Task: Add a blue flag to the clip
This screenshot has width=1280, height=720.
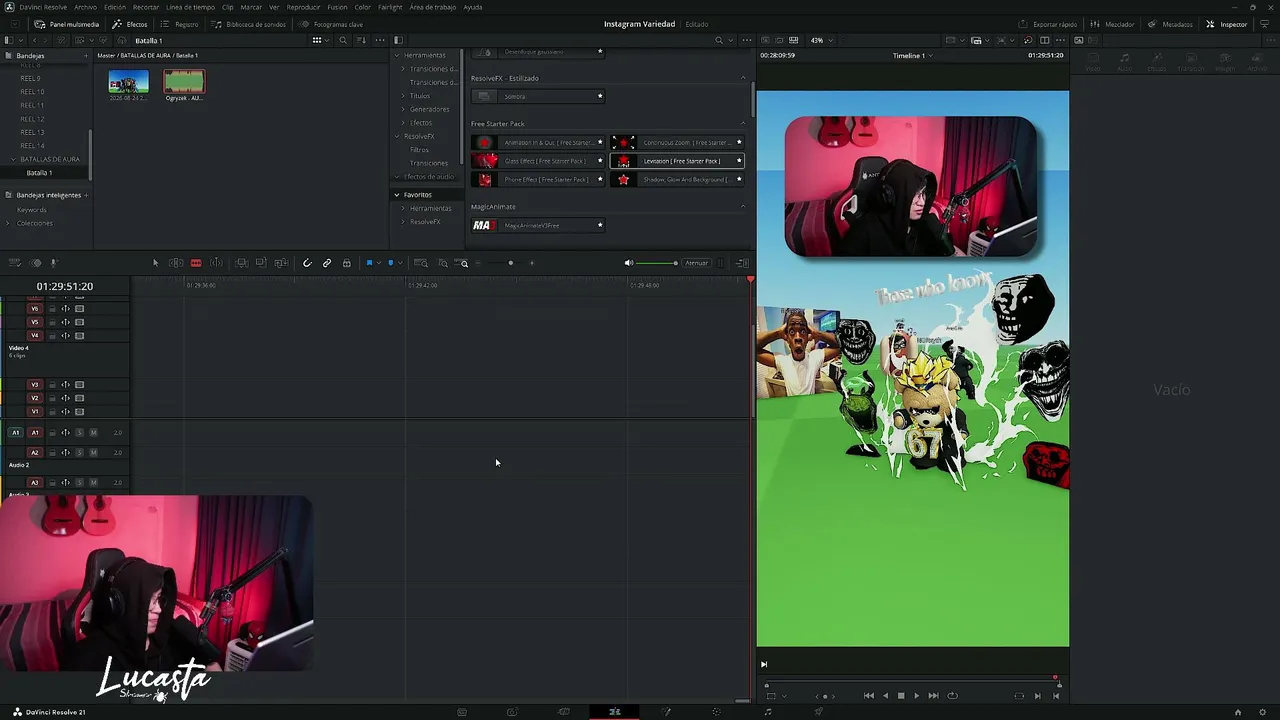Action: (x=369, y=263)
